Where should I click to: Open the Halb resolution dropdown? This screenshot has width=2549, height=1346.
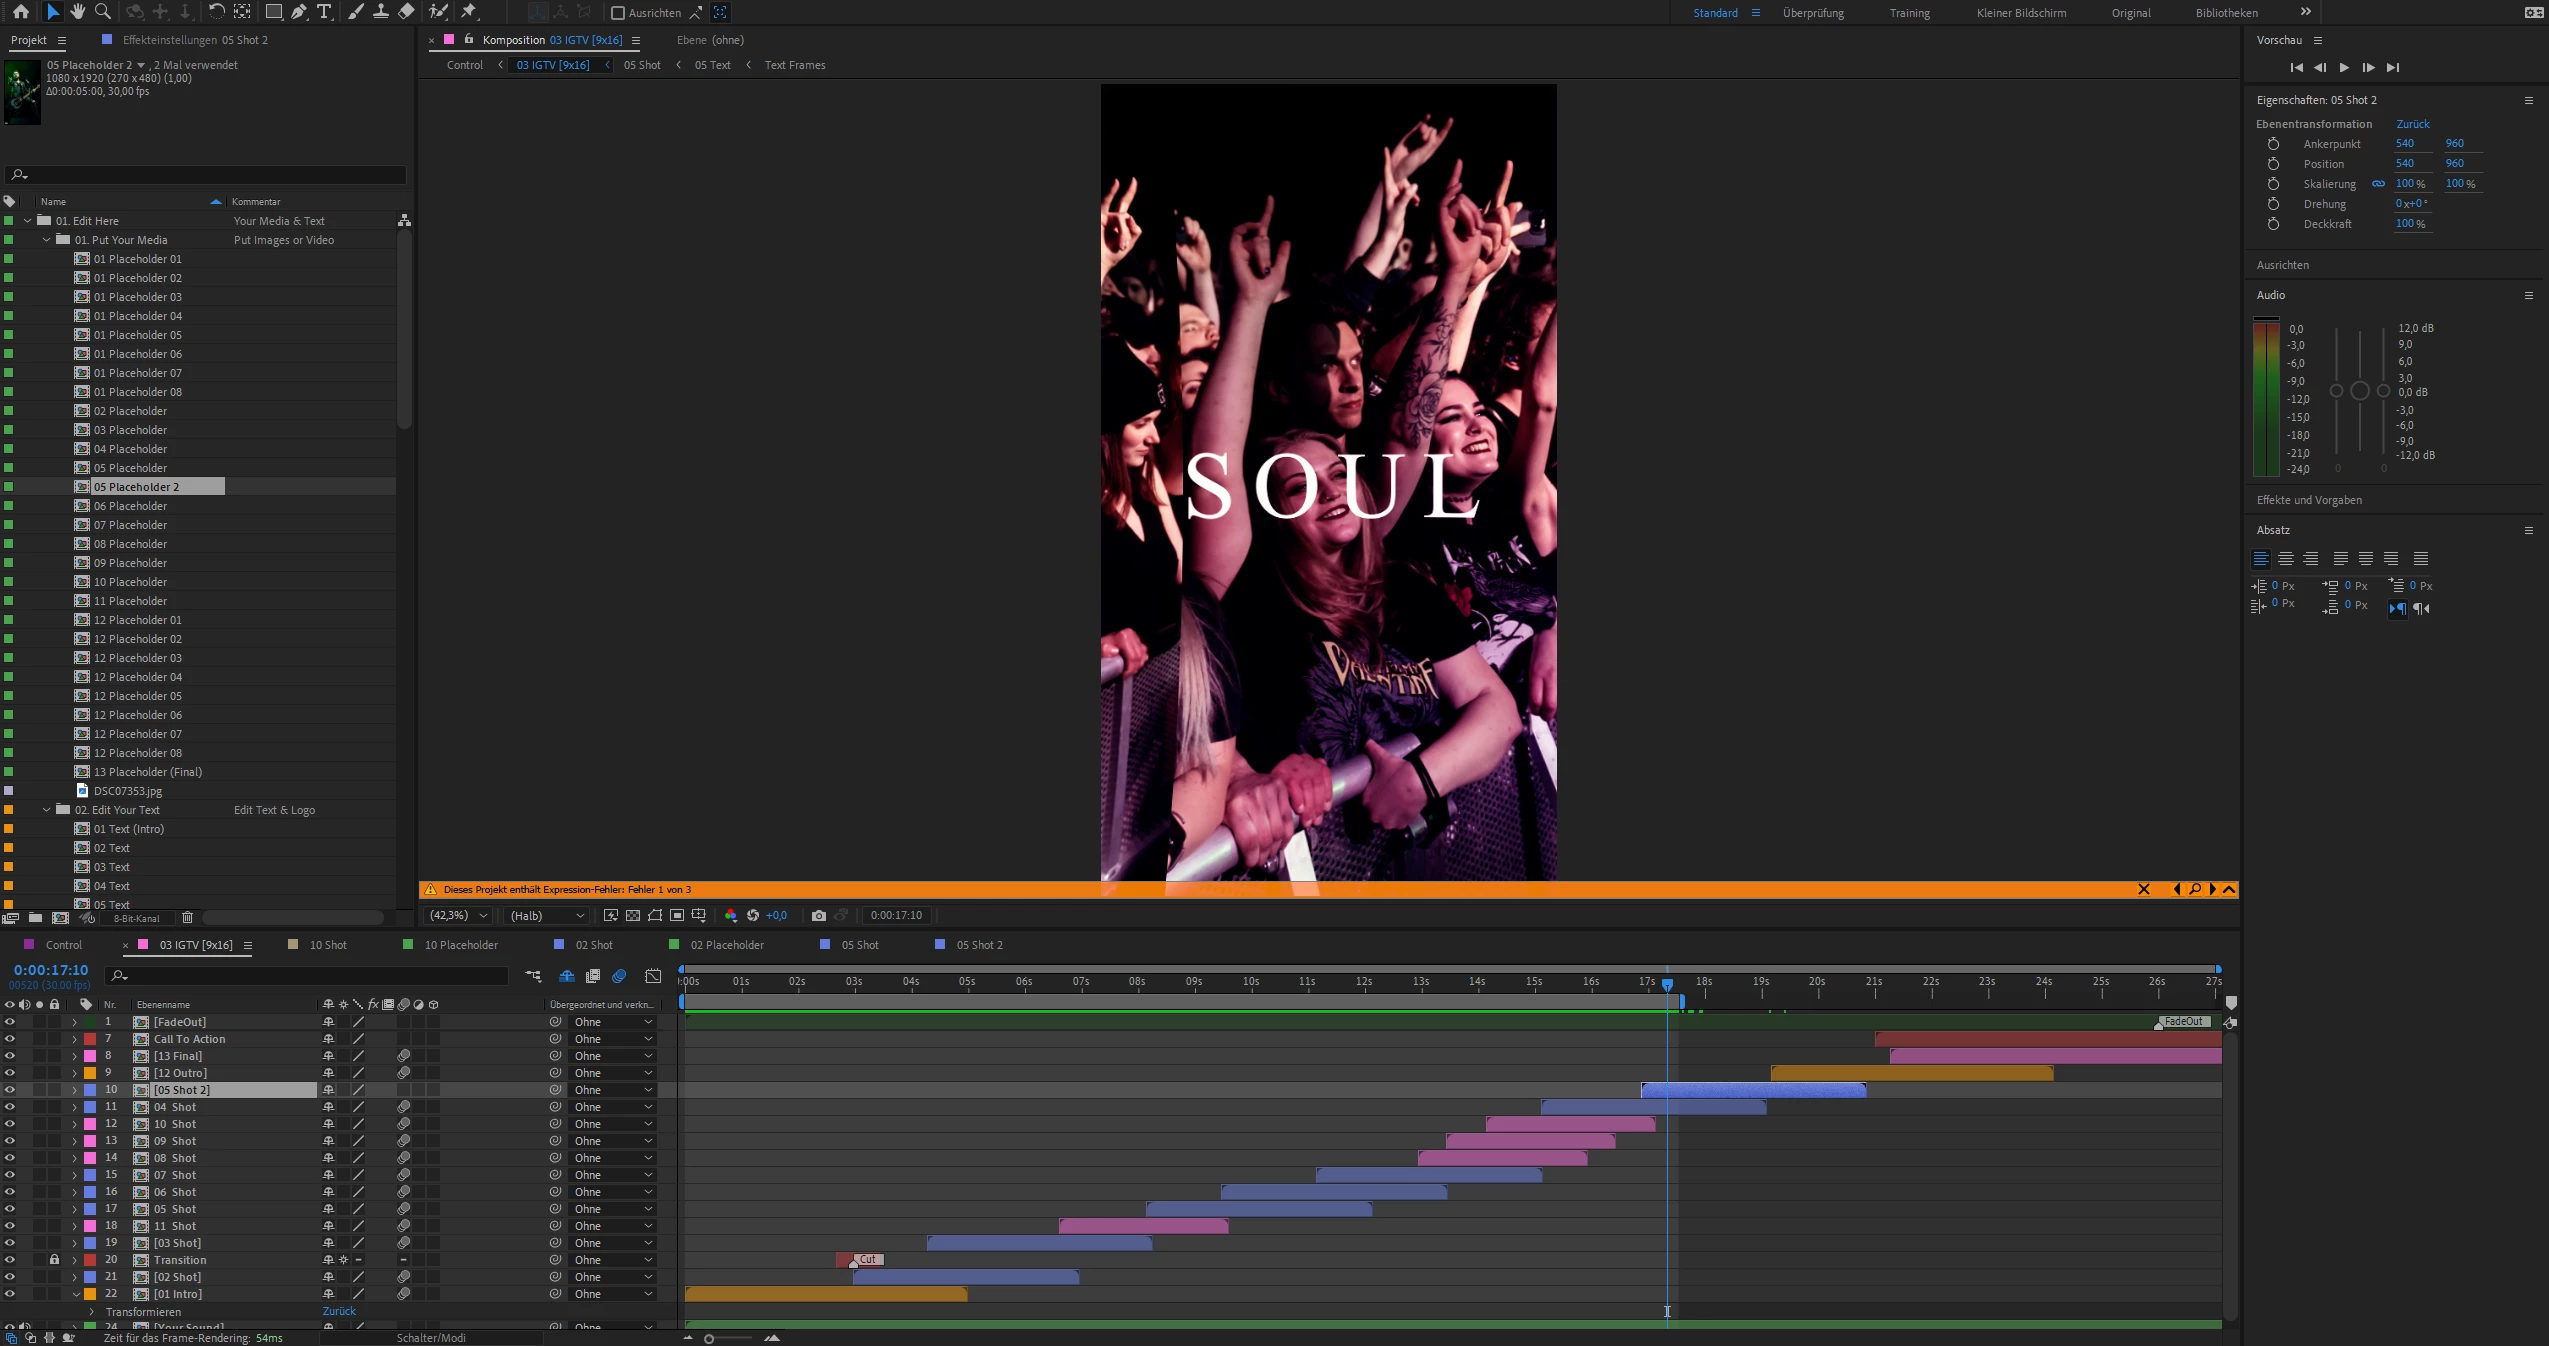click(x=546, y=915)
